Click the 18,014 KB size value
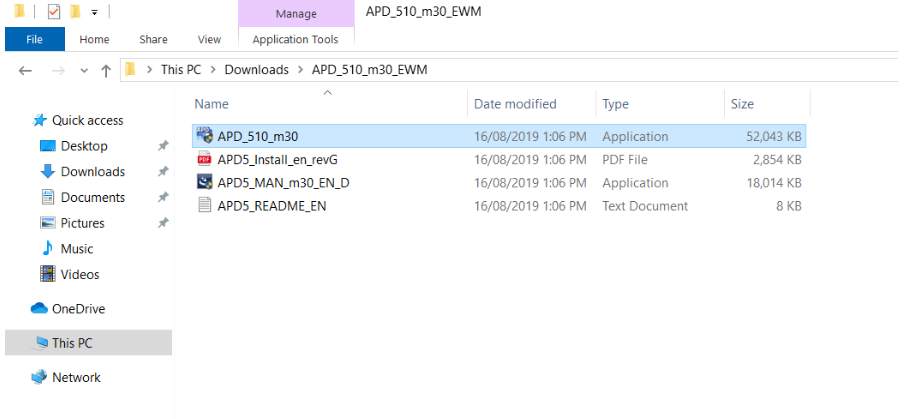The width and height of the screenshot is (907, 419). (774, 183)
